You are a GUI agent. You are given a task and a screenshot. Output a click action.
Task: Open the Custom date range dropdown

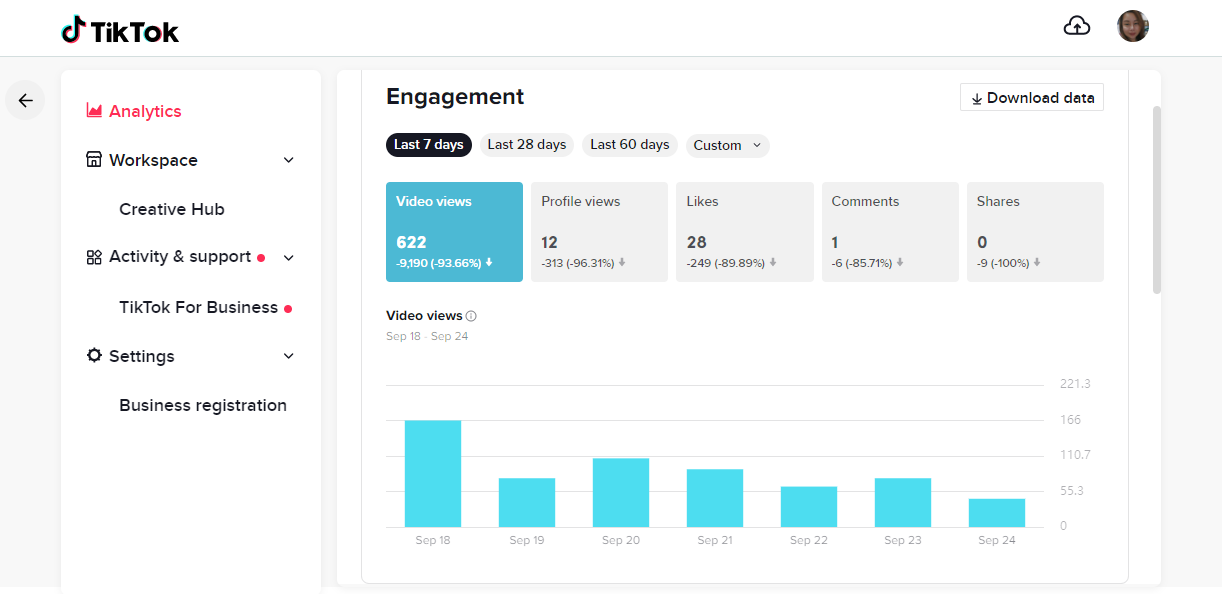pyautogui.click(x=727, y=145)
